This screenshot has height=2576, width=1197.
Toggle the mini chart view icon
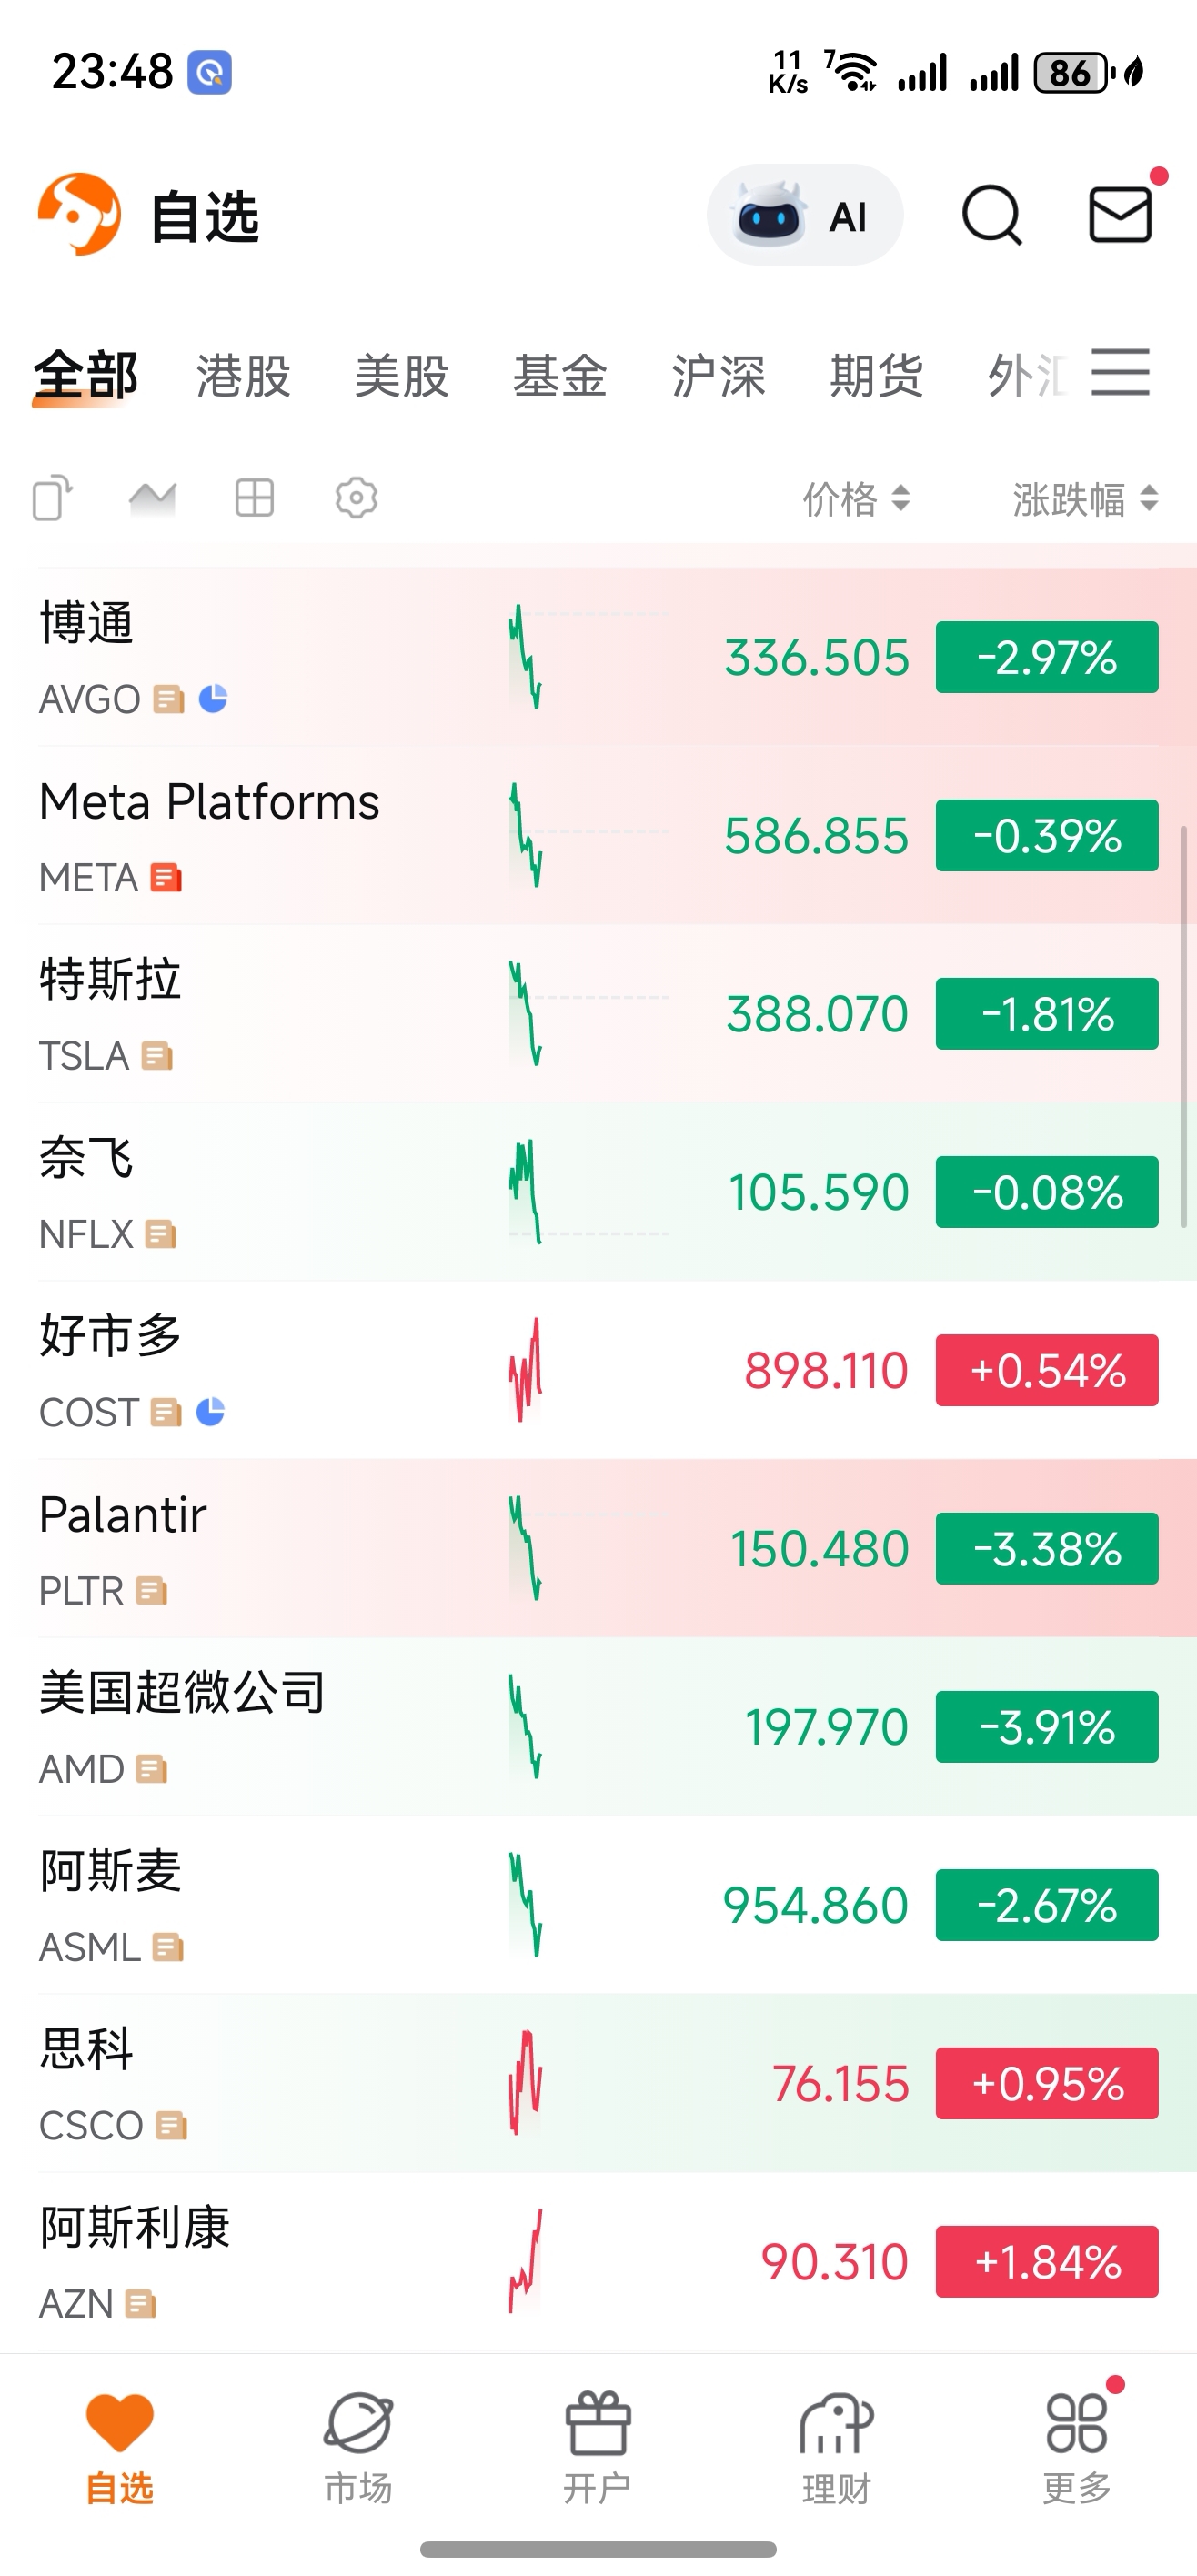153,497
